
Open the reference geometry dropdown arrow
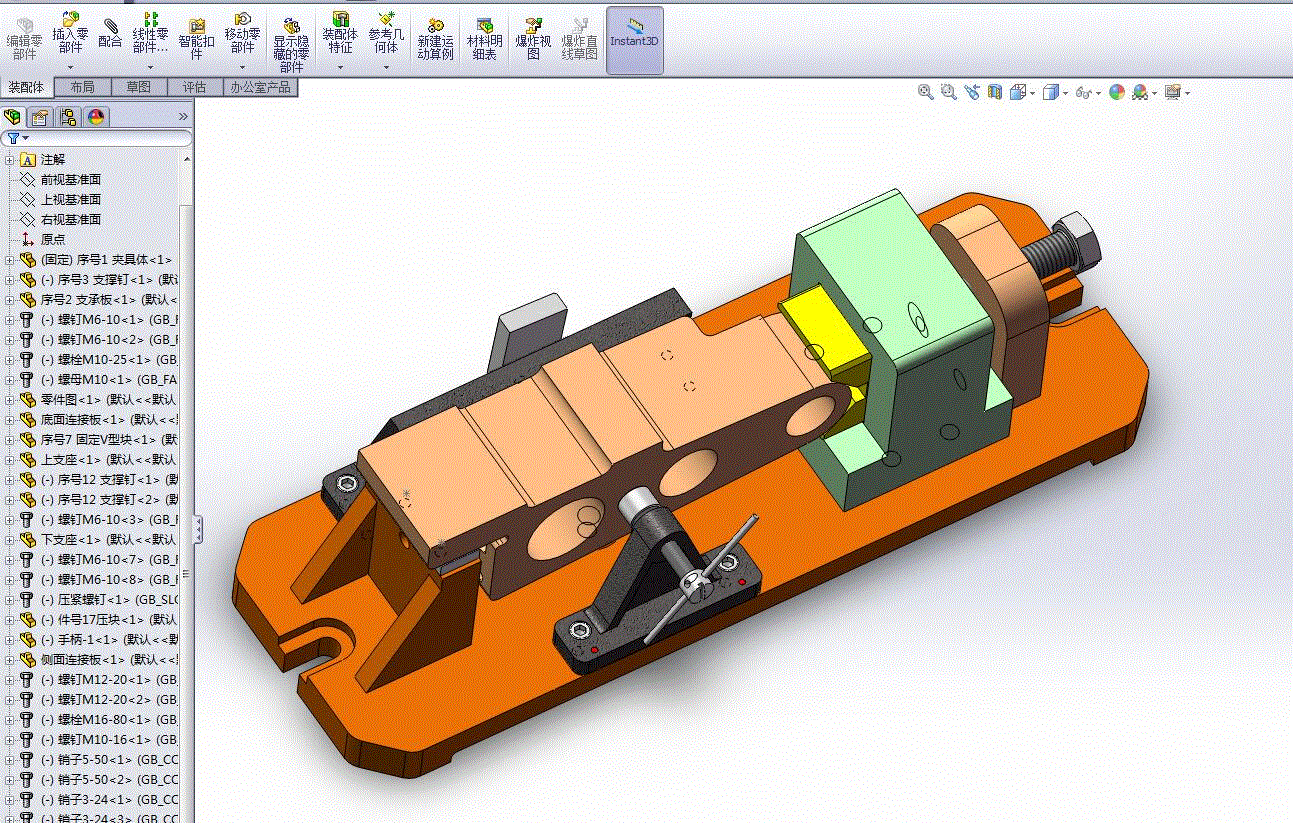386,67
